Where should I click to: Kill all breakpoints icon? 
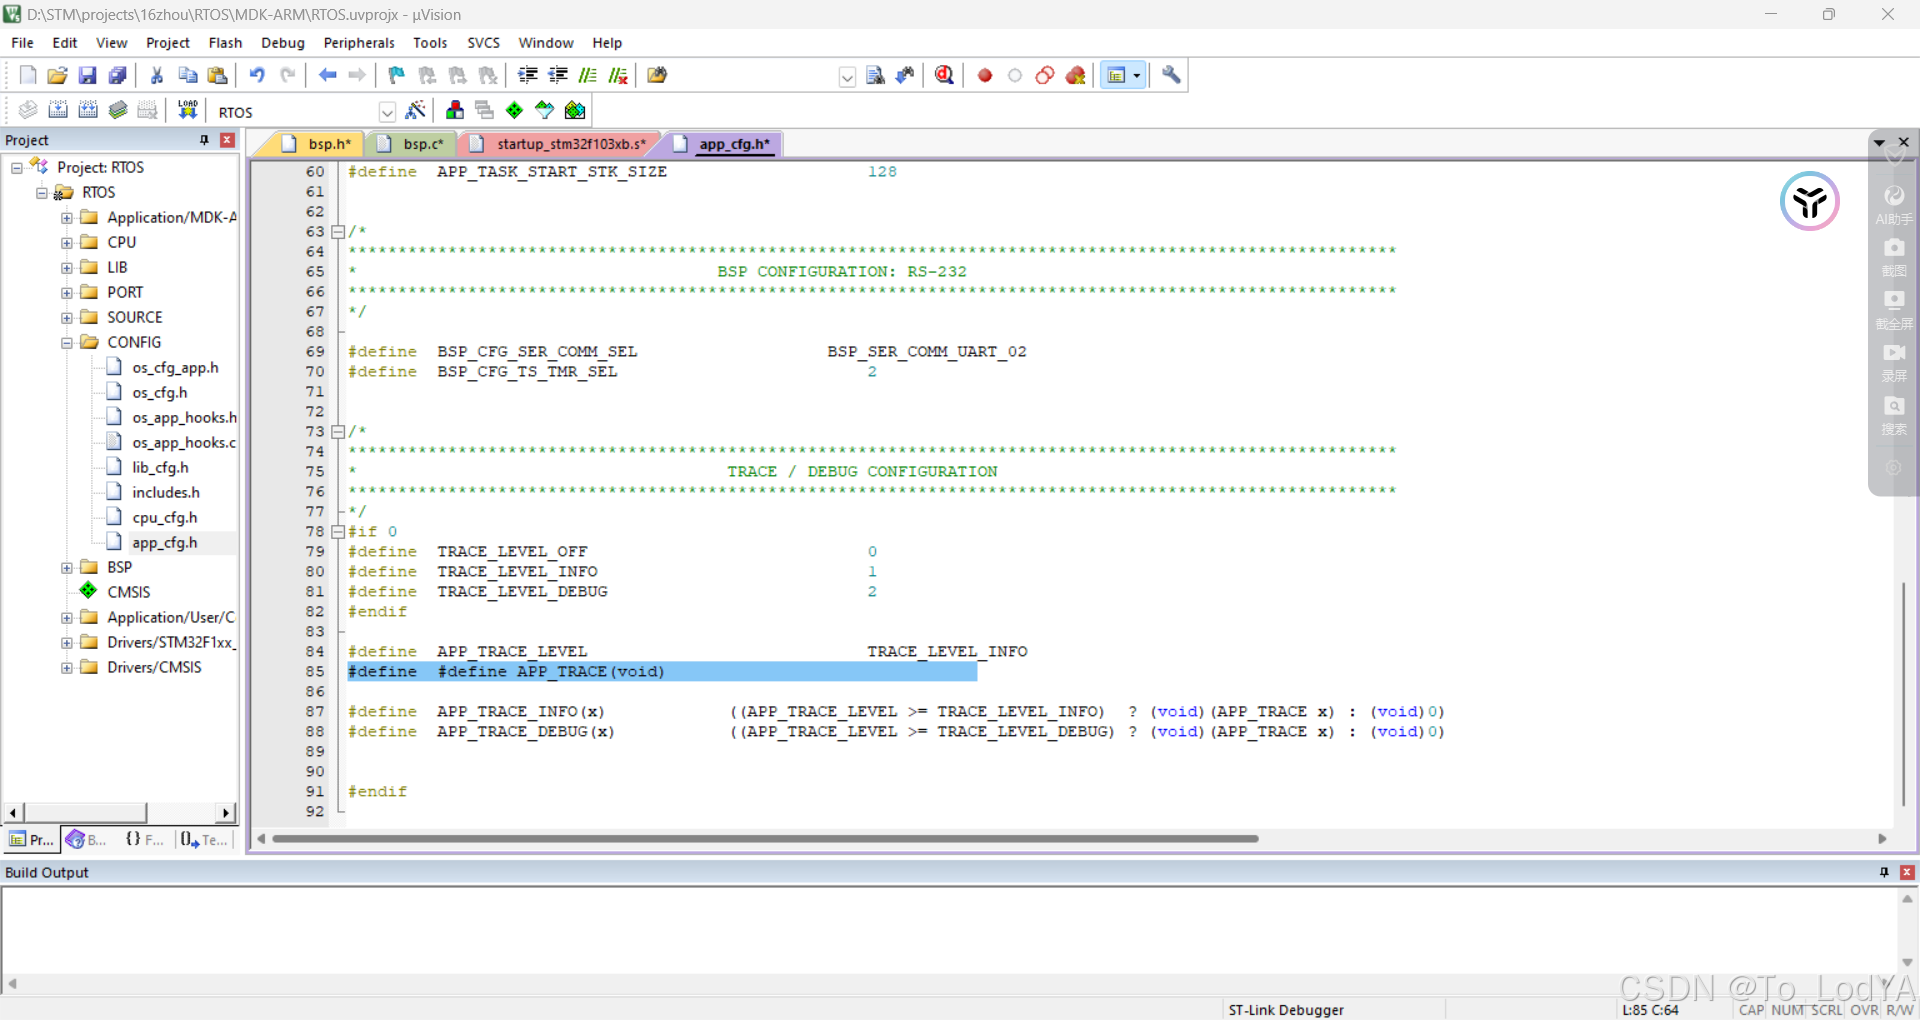(1076, 75)
